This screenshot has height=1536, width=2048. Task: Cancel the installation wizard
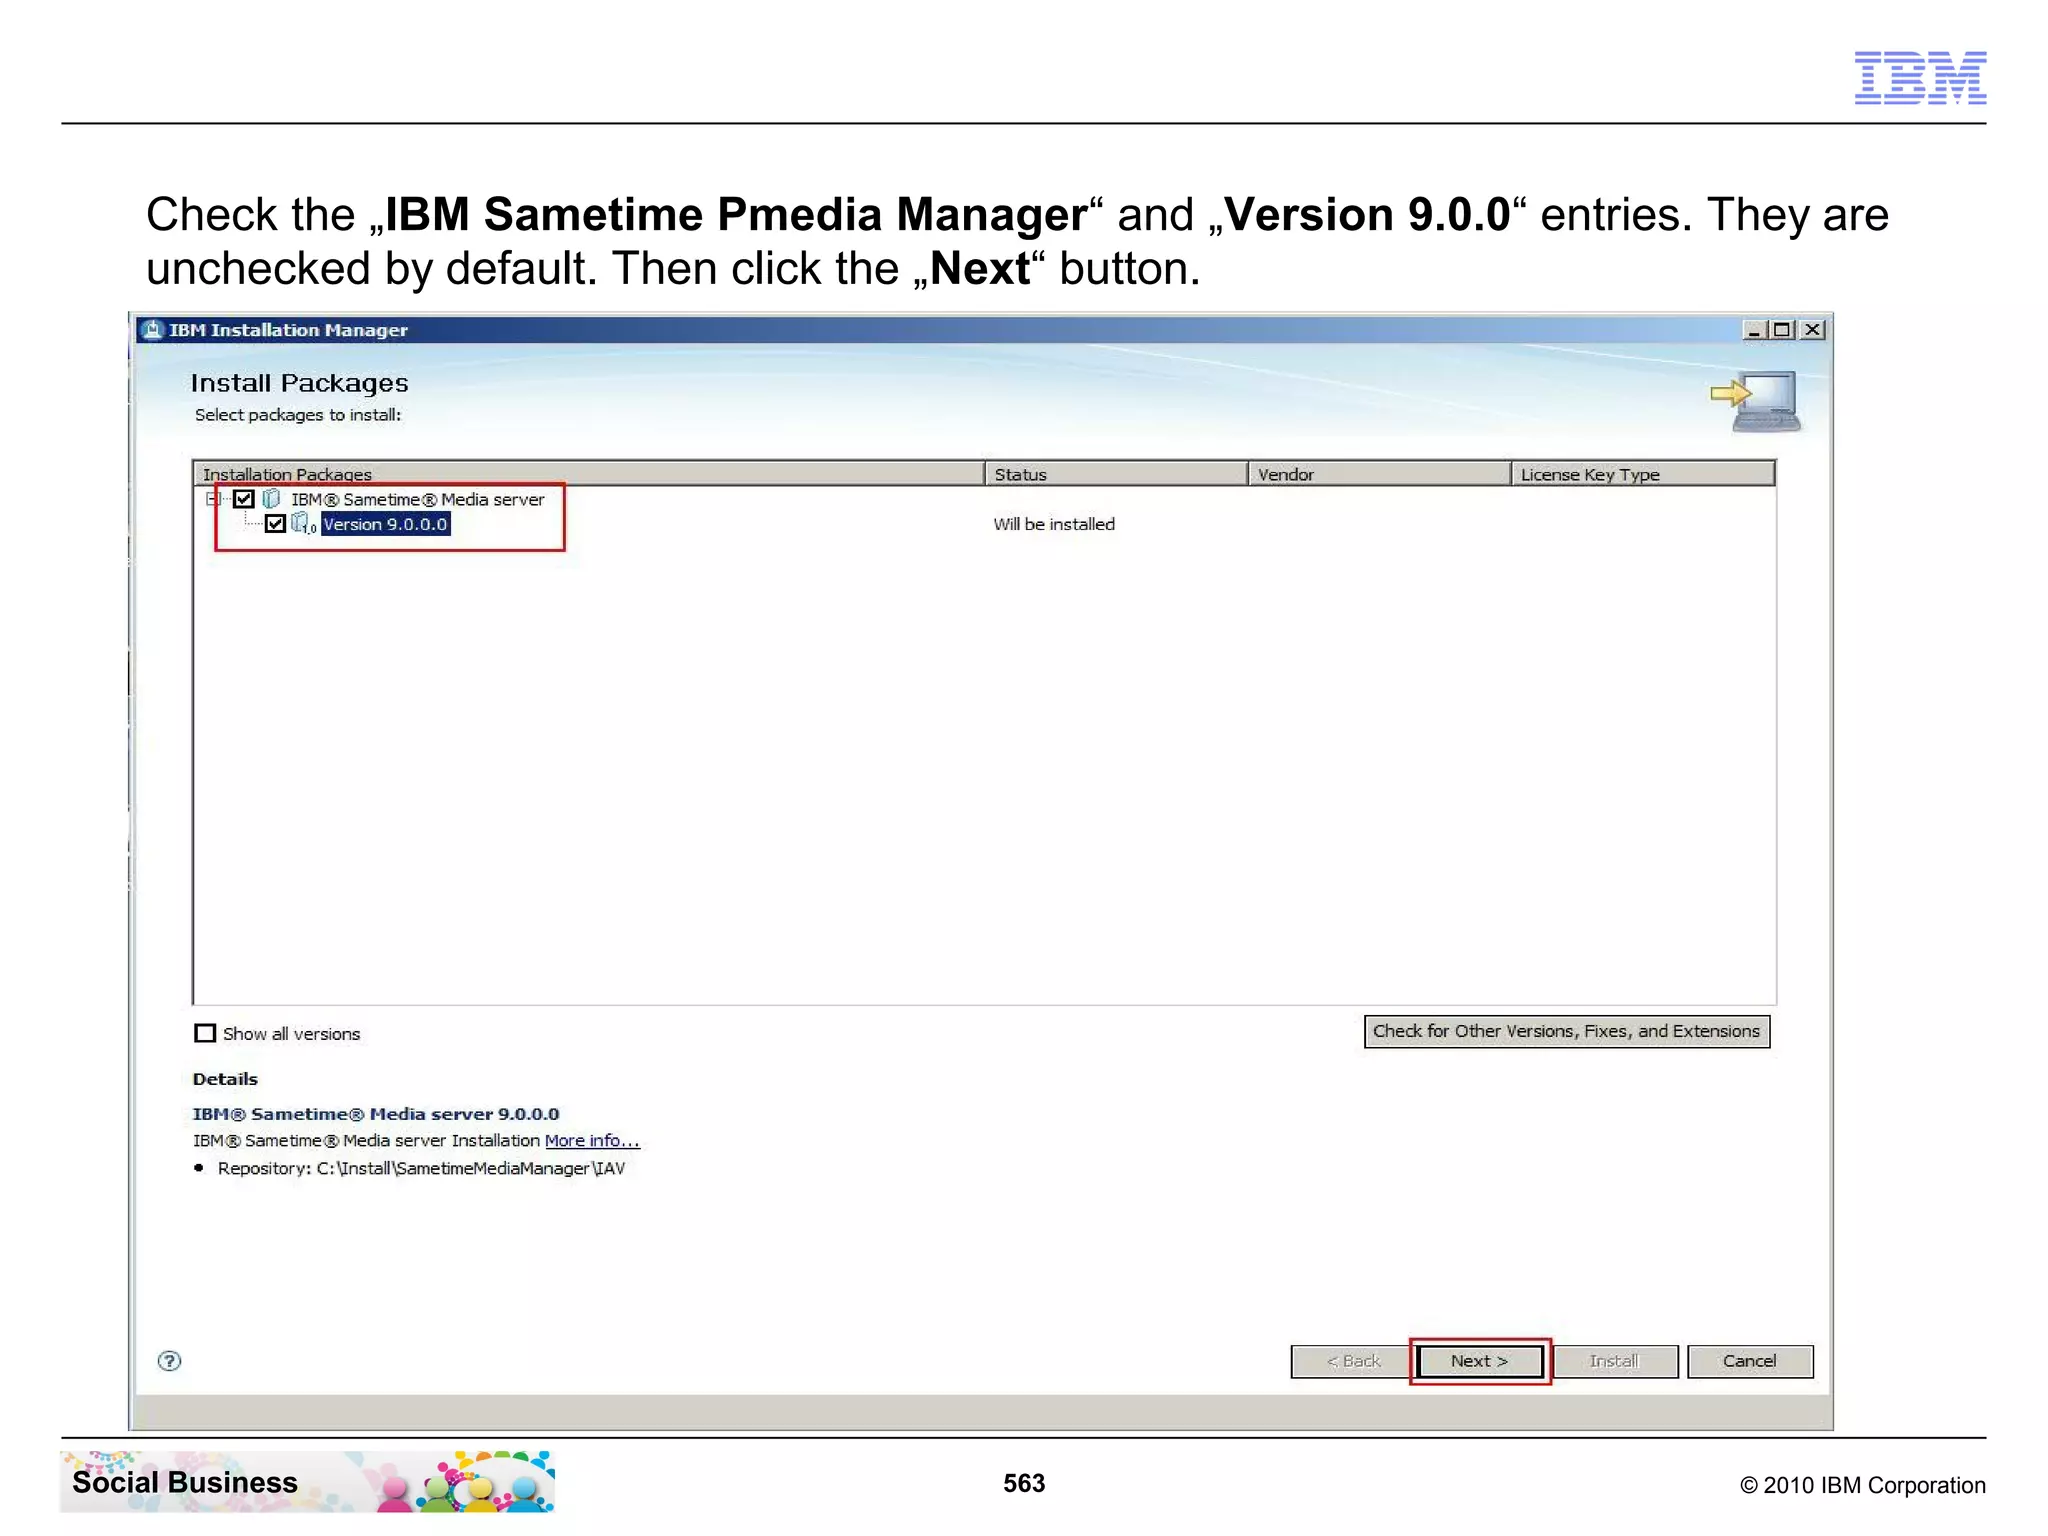tap(1749, 1361)
